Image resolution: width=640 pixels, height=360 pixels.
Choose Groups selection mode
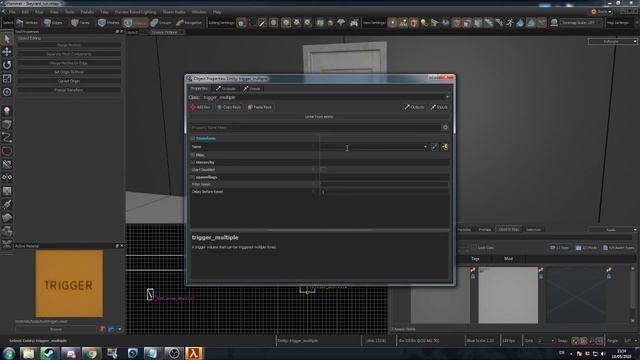tap(161, 23)
